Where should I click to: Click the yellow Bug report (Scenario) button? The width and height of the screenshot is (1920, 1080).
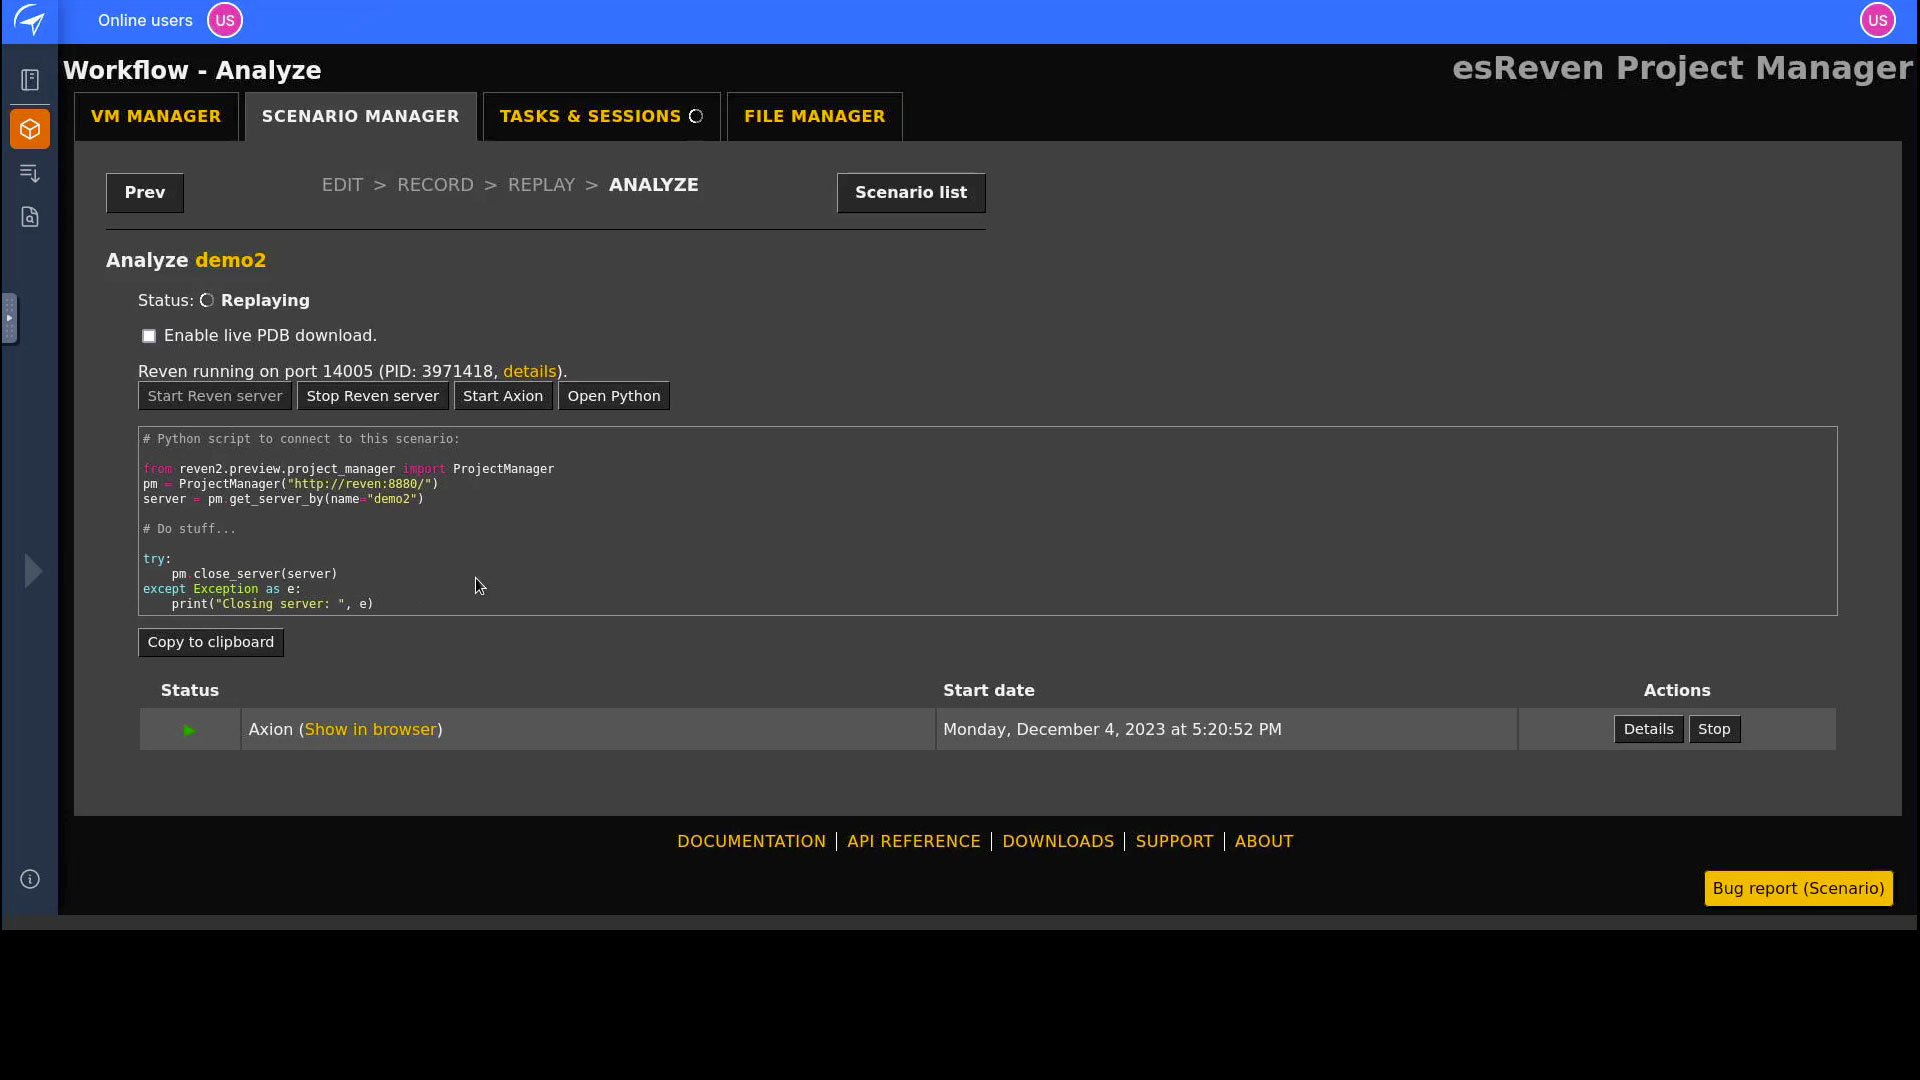tap(1797, 888)
